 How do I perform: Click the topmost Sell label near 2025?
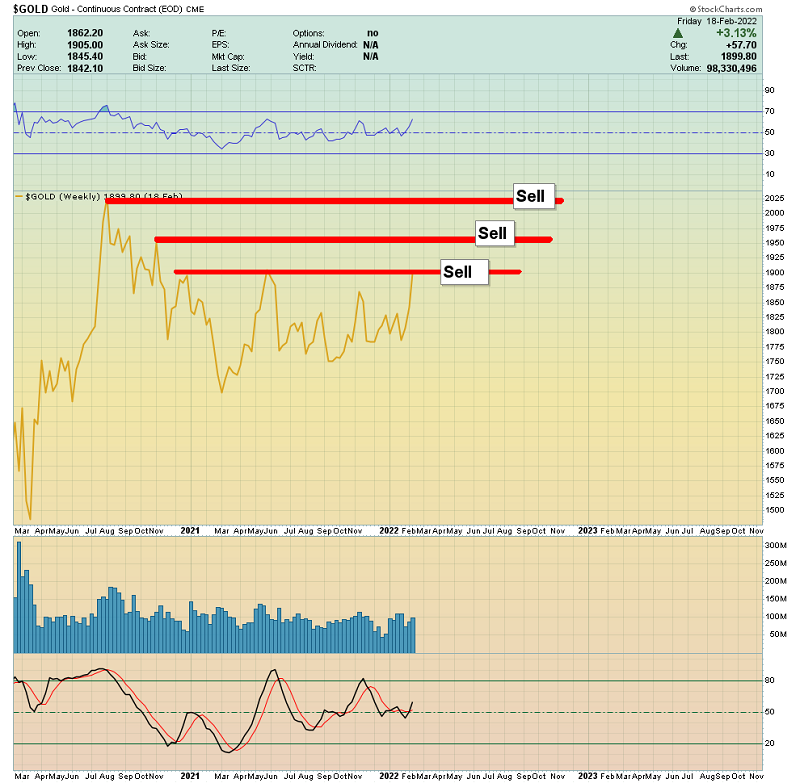[x=530, y=196]
